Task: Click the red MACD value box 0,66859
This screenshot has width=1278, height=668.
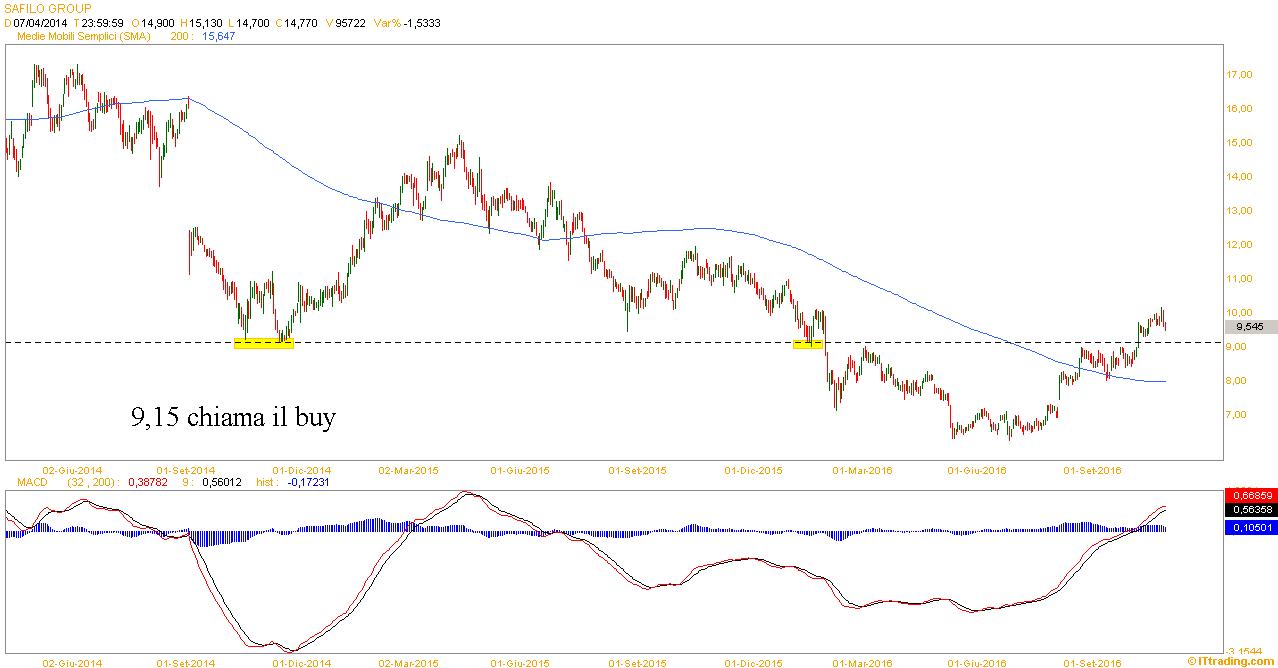Action: tap(1249, 495)
